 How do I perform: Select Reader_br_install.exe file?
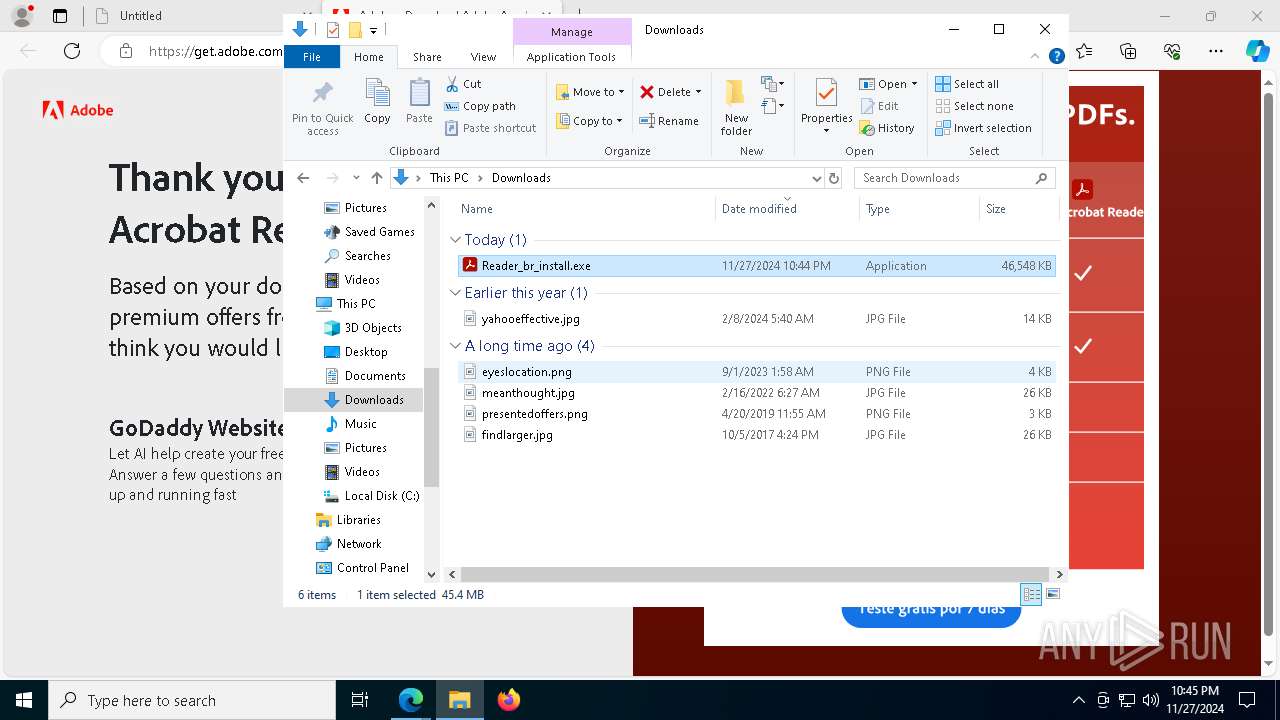pyautogui.click(x=757, y=266)
